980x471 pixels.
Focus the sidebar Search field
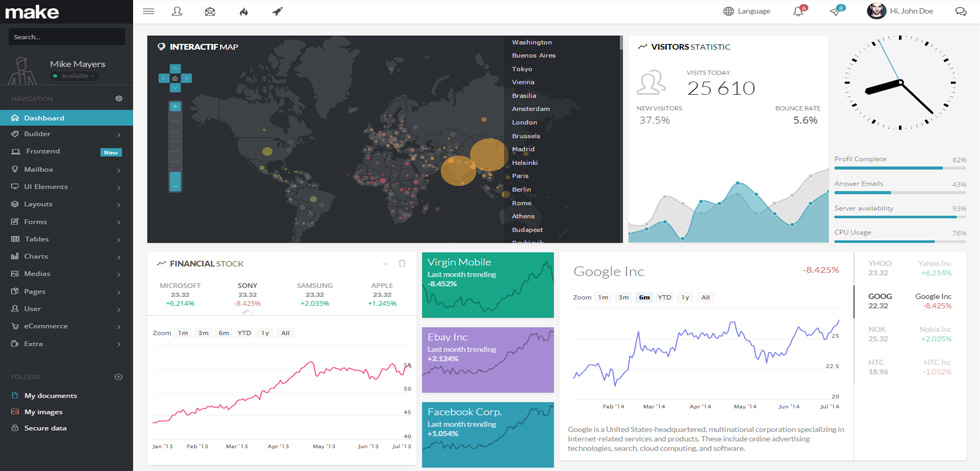(66, 37)
